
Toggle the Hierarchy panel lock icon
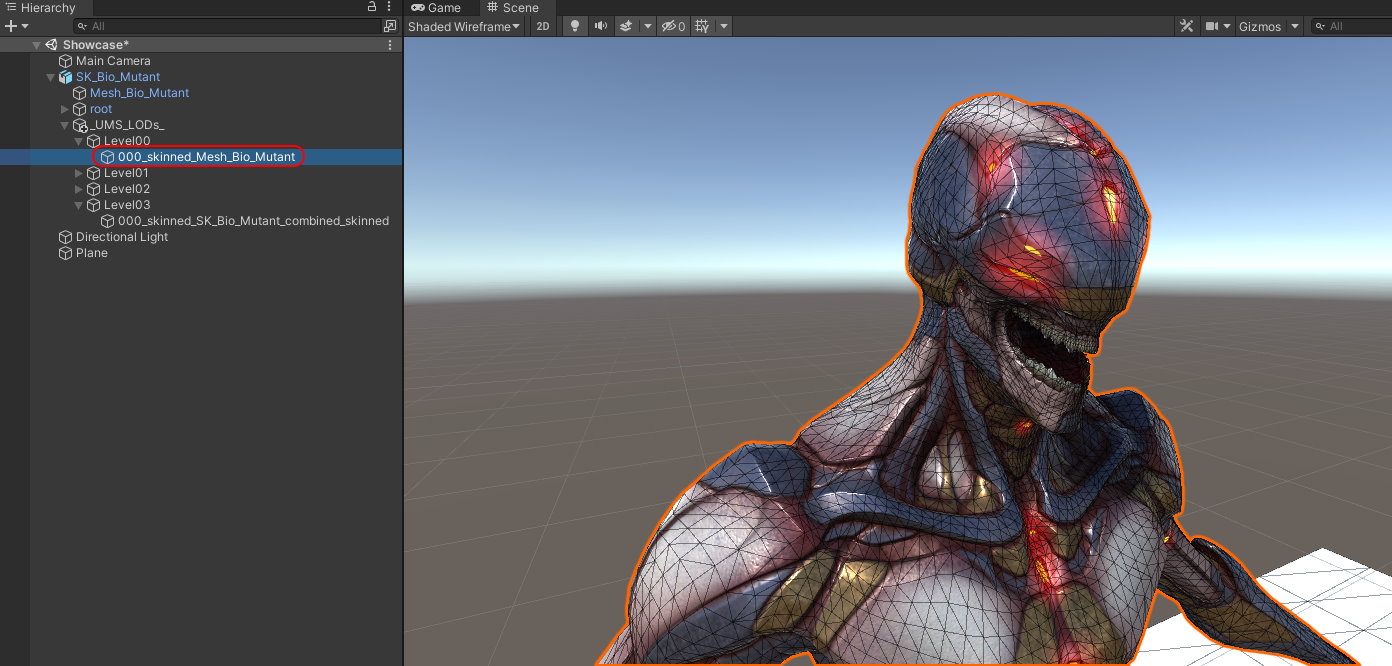click(372, 7)
